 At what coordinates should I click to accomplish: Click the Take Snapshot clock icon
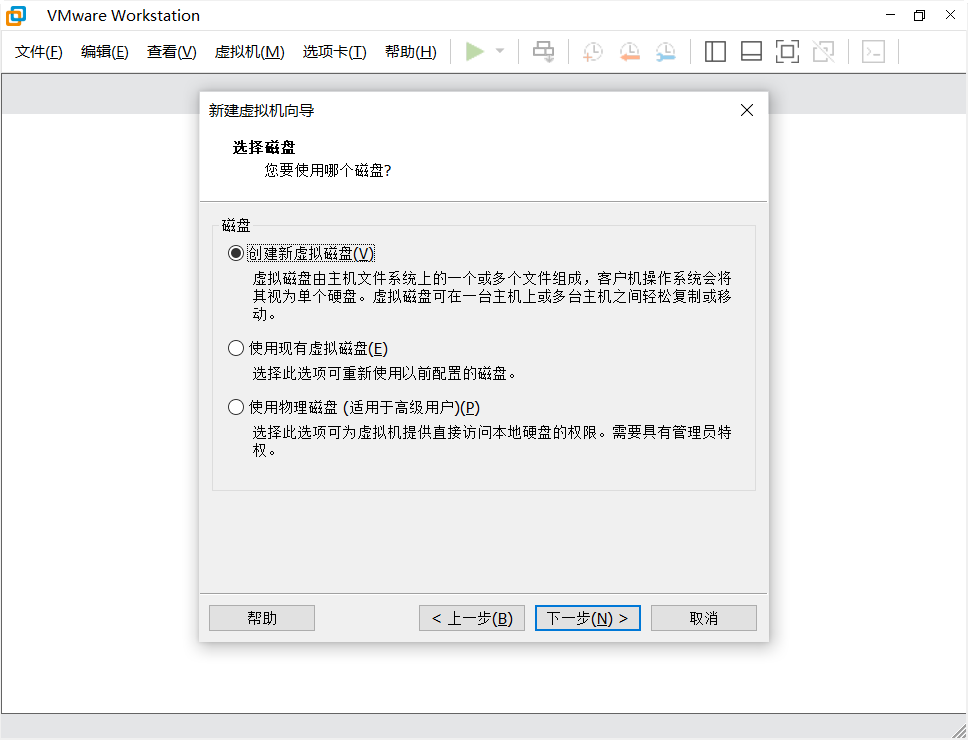tap(593, 52)
